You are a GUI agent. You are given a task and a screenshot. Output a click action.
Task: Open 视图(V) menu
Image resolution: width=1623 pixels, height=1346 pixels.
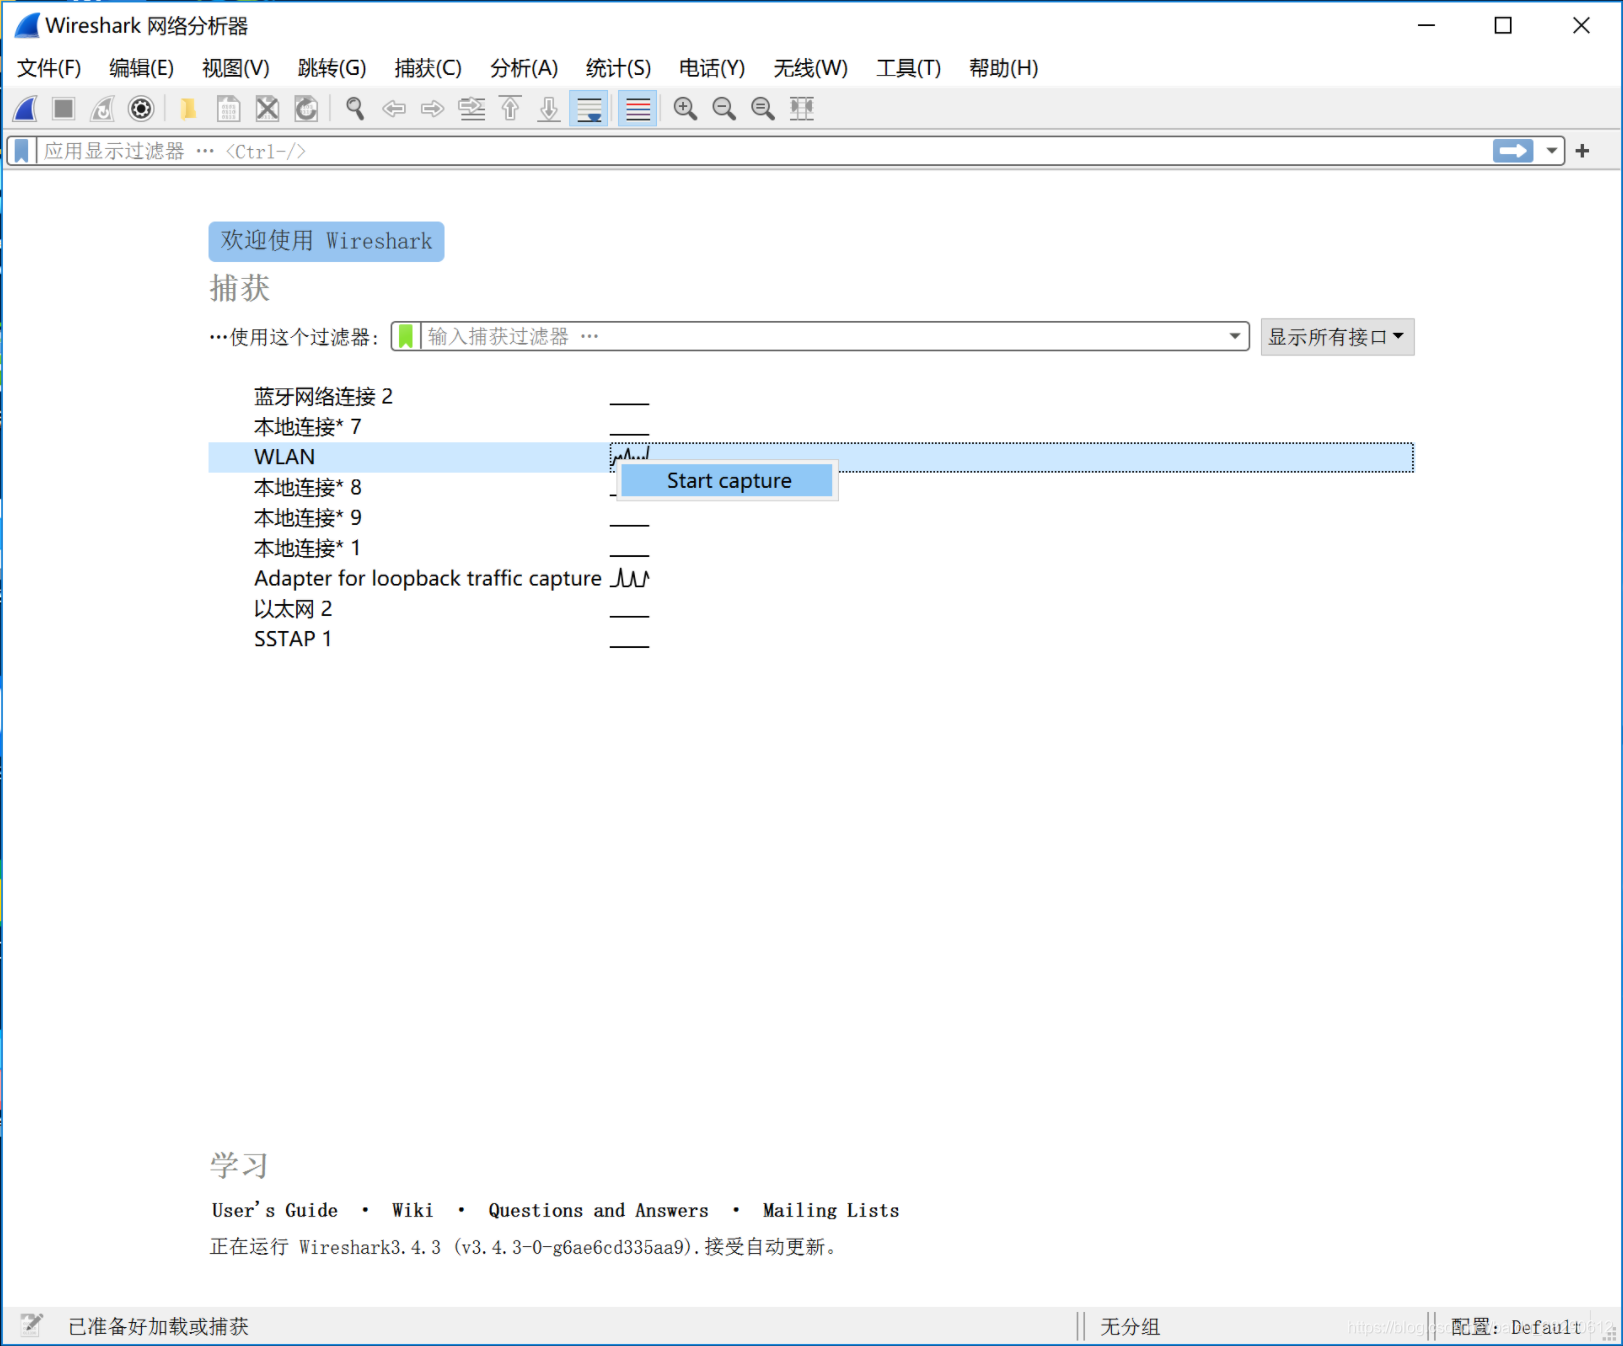(236, 68)
